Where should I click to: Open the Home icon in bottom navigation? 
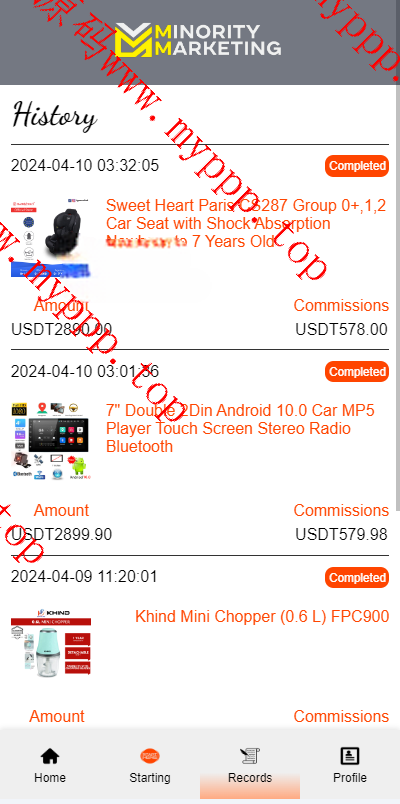[x=50, y=755]
